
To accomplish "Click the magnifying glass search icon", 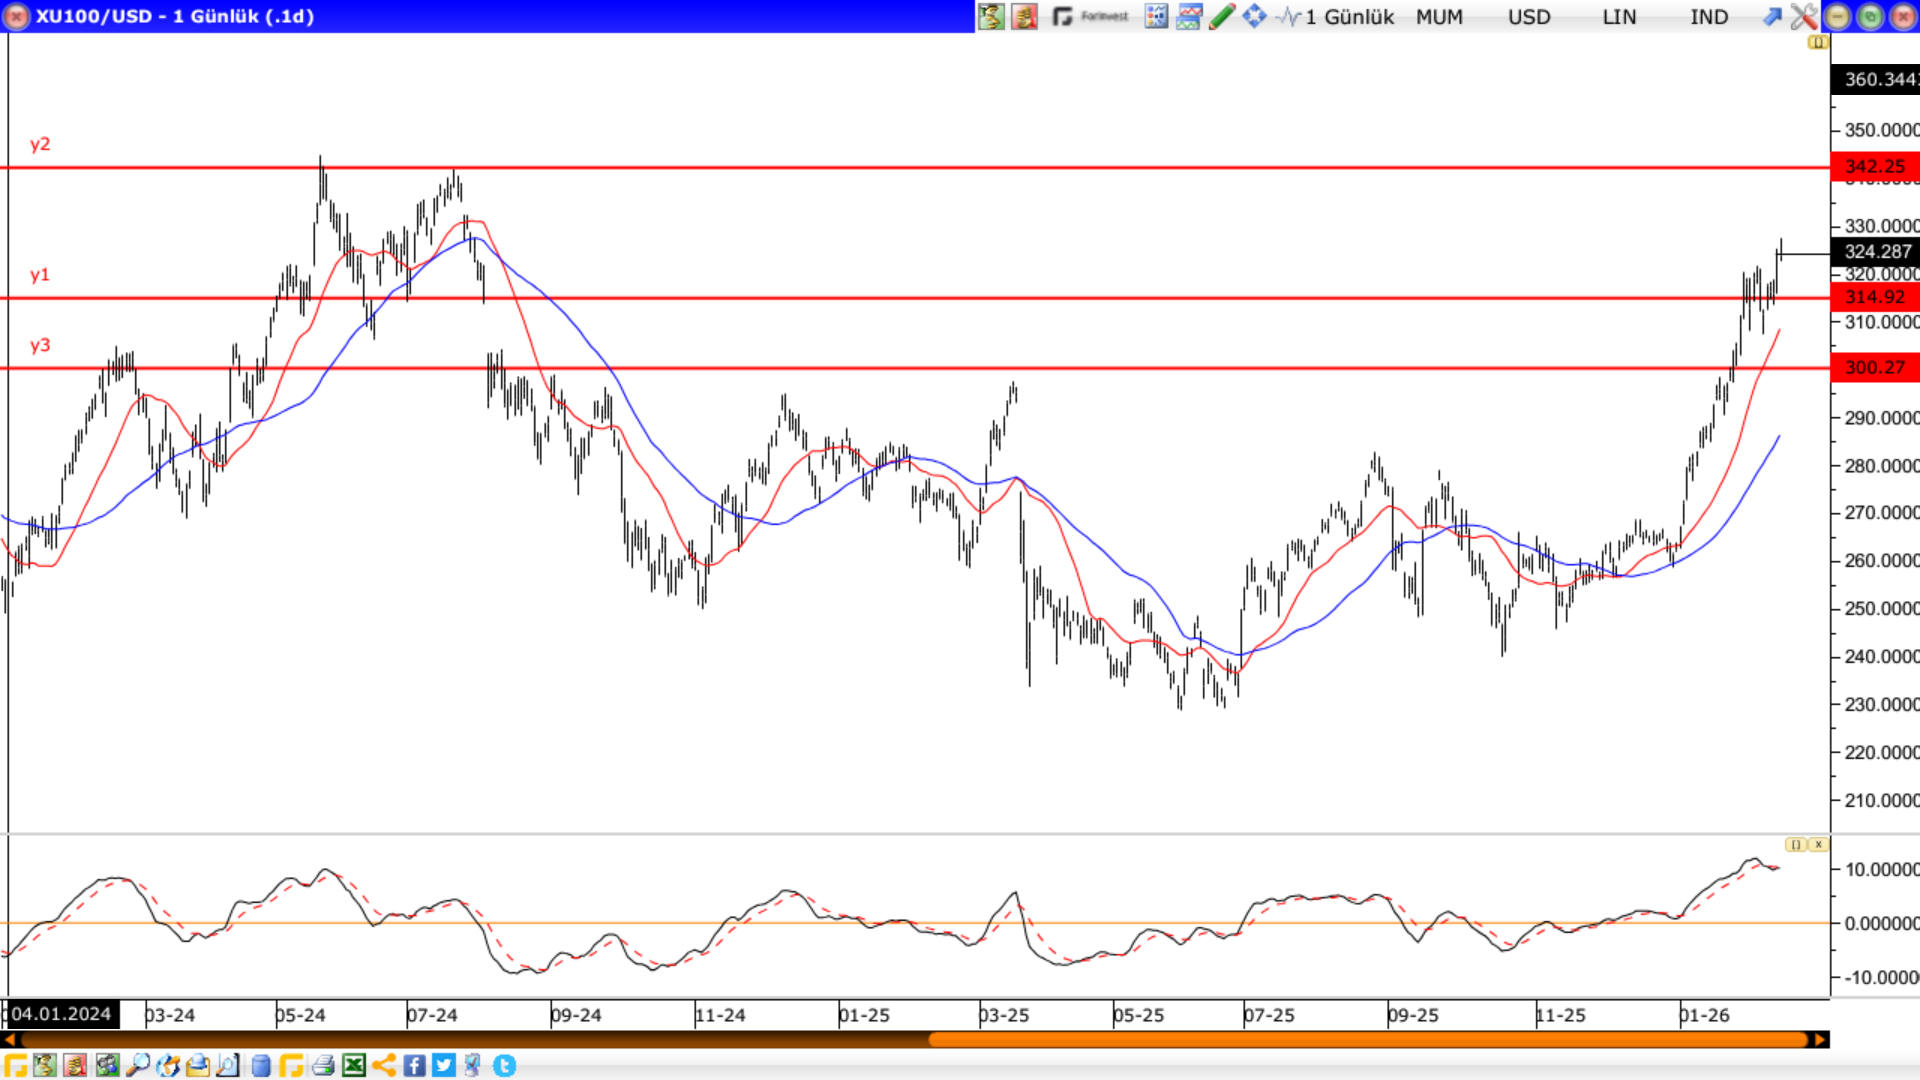I will 137,1065.
